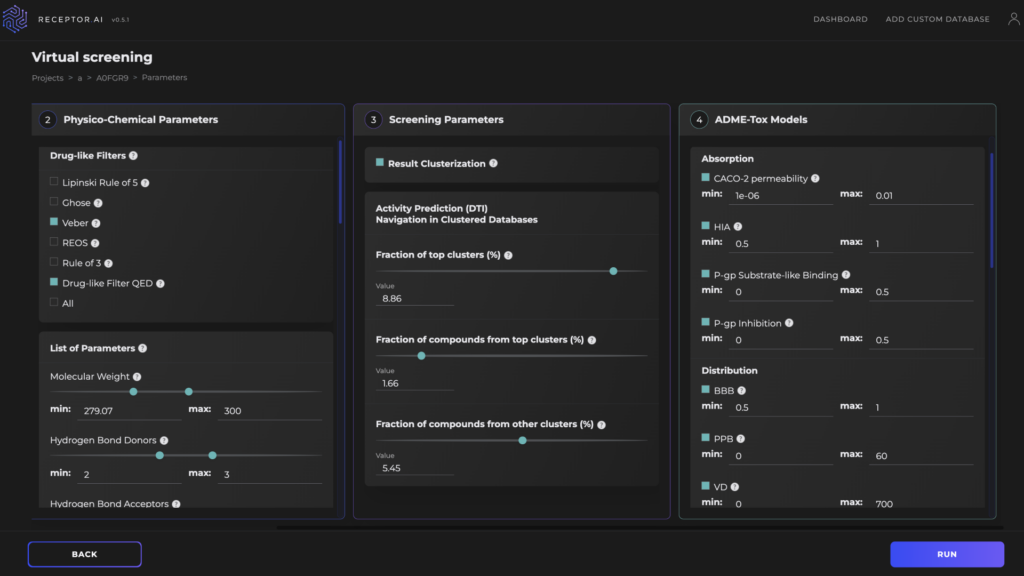Click the help icon next to Molecular Weight

point(138,377)
